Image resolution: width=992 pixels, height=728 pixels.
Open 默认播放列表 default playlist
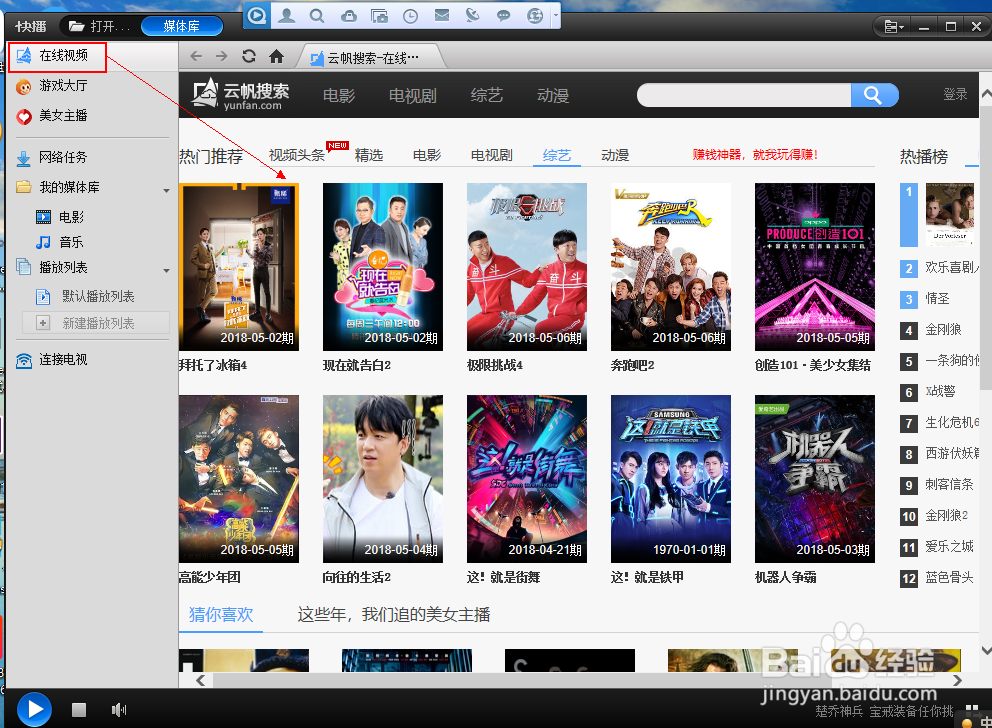(x=86, y=296)
